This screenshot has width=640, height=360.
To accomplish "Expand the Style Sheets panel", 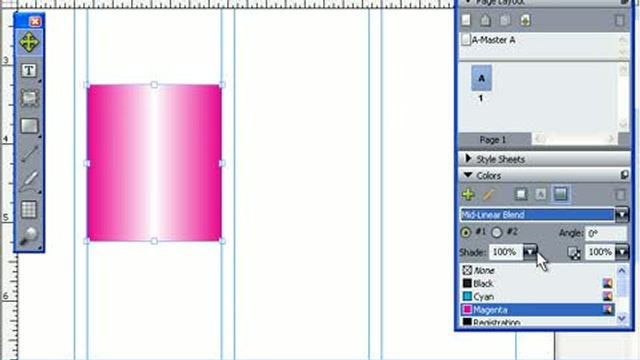I will (x=468, y=159).
